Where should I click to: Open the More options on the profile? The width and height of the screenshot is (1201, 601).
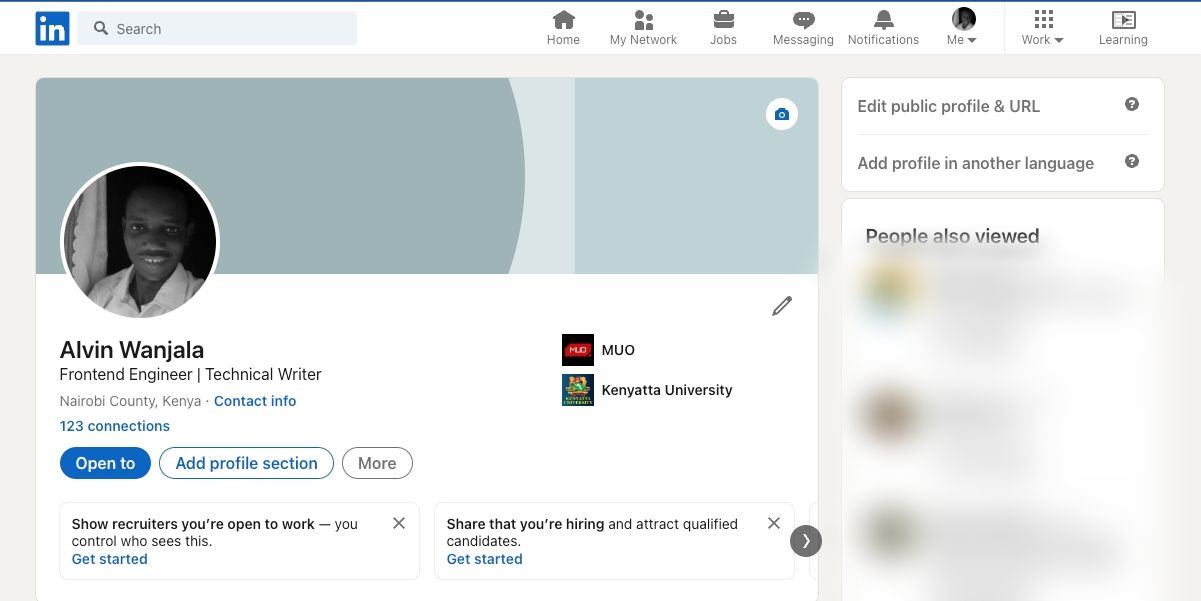coord(377,463)
